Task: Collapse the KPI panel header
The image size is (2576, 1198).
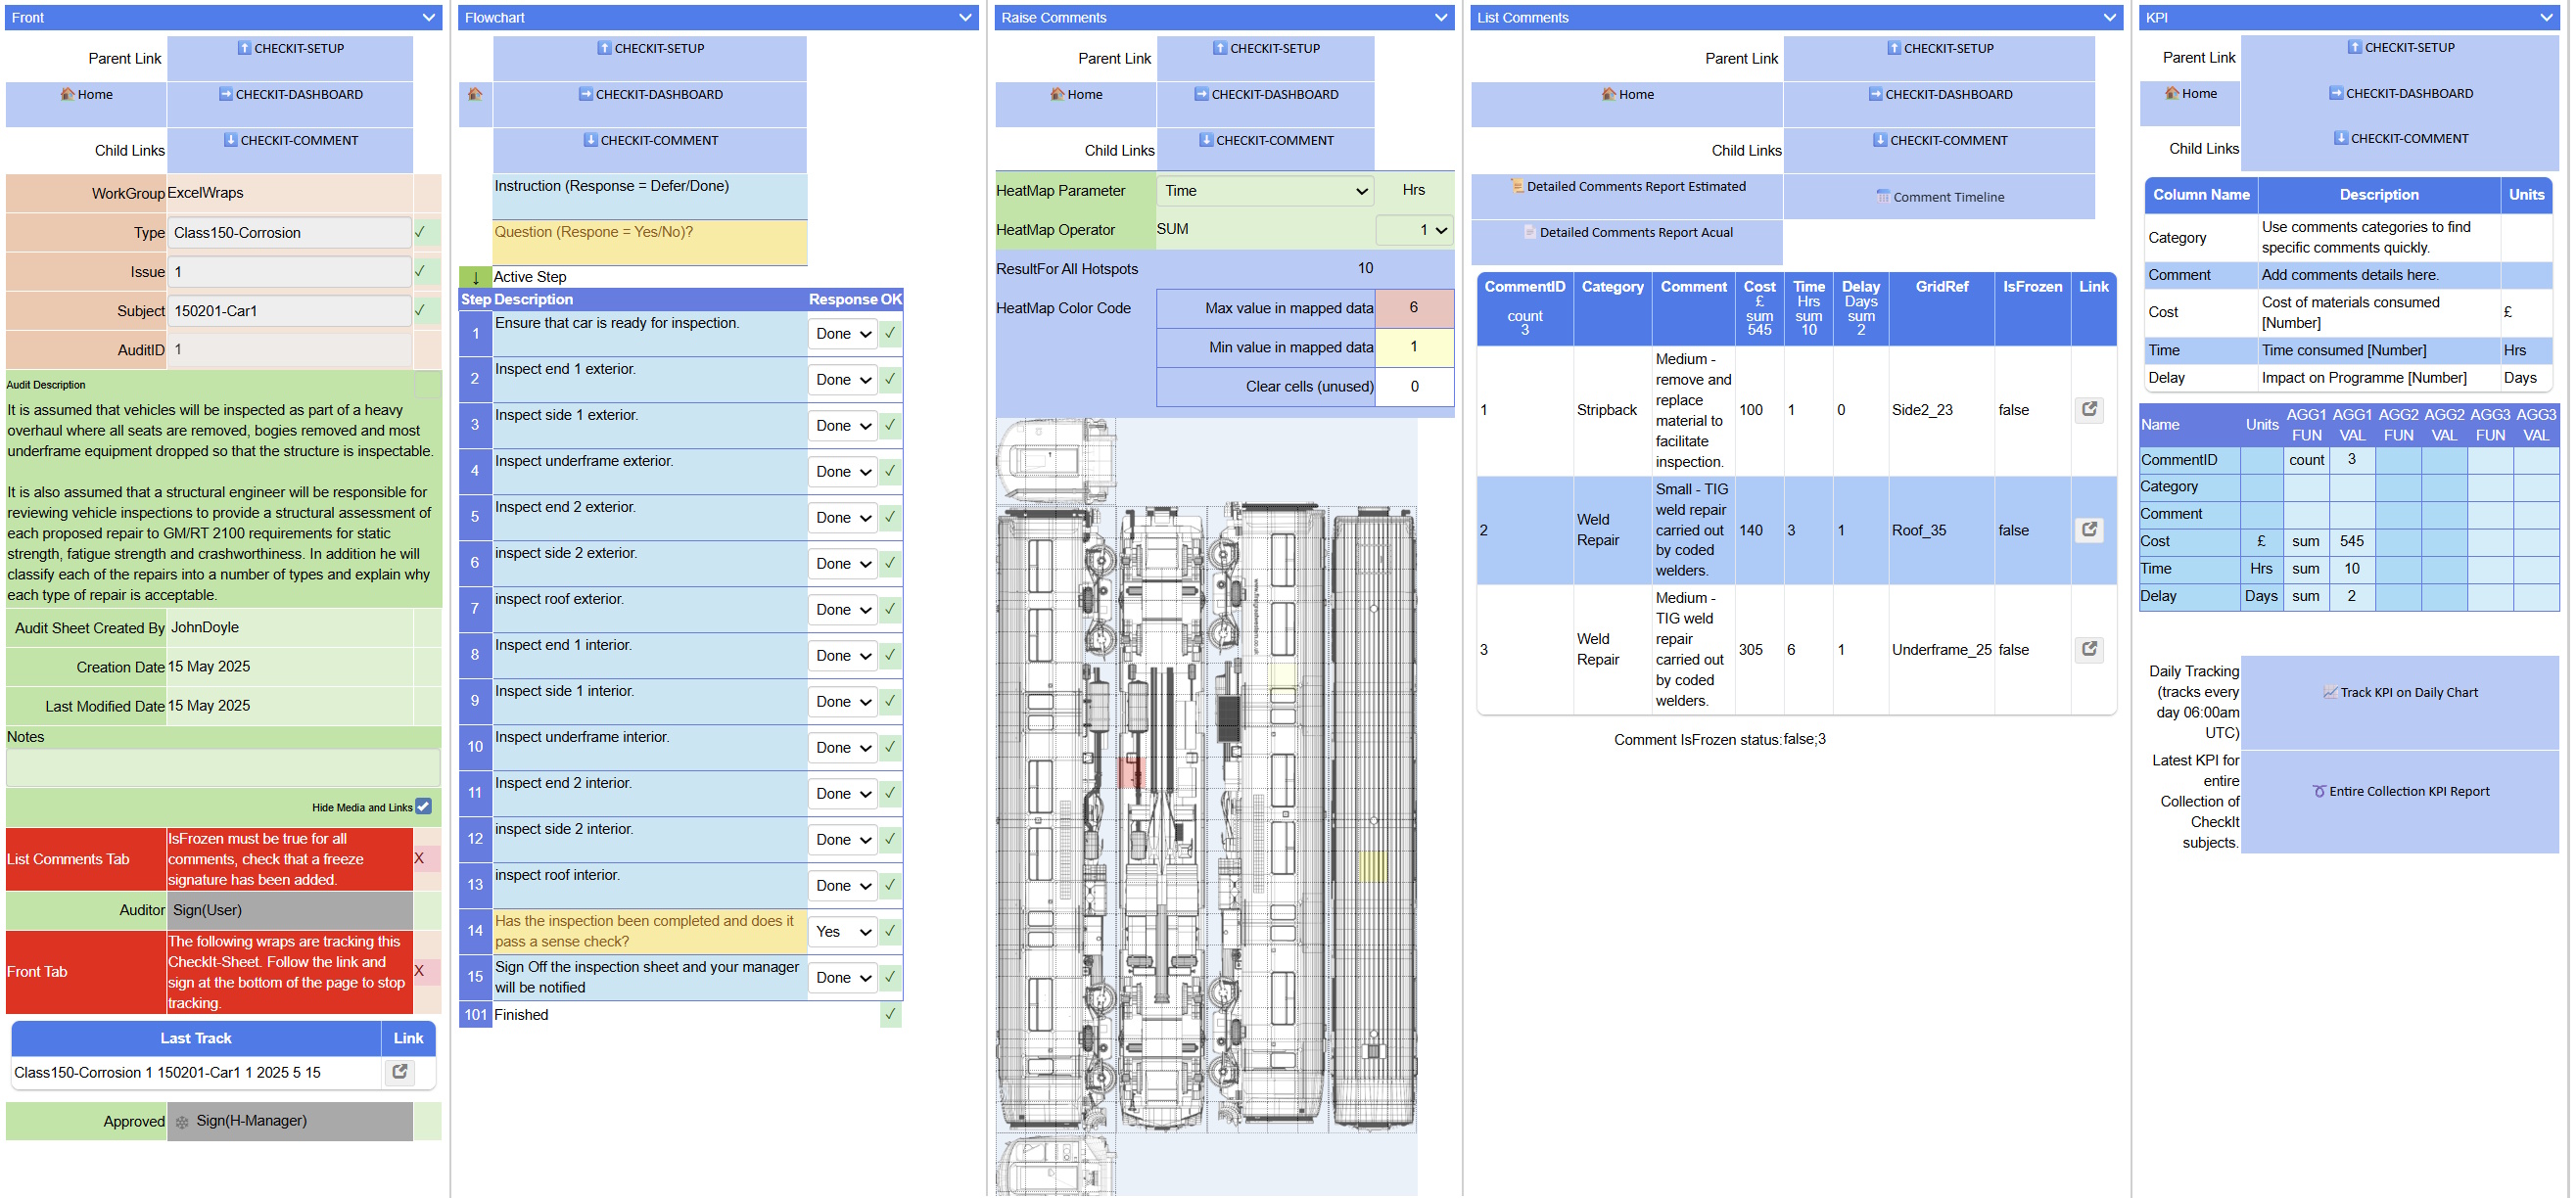Action: [x=2545, y=17]
